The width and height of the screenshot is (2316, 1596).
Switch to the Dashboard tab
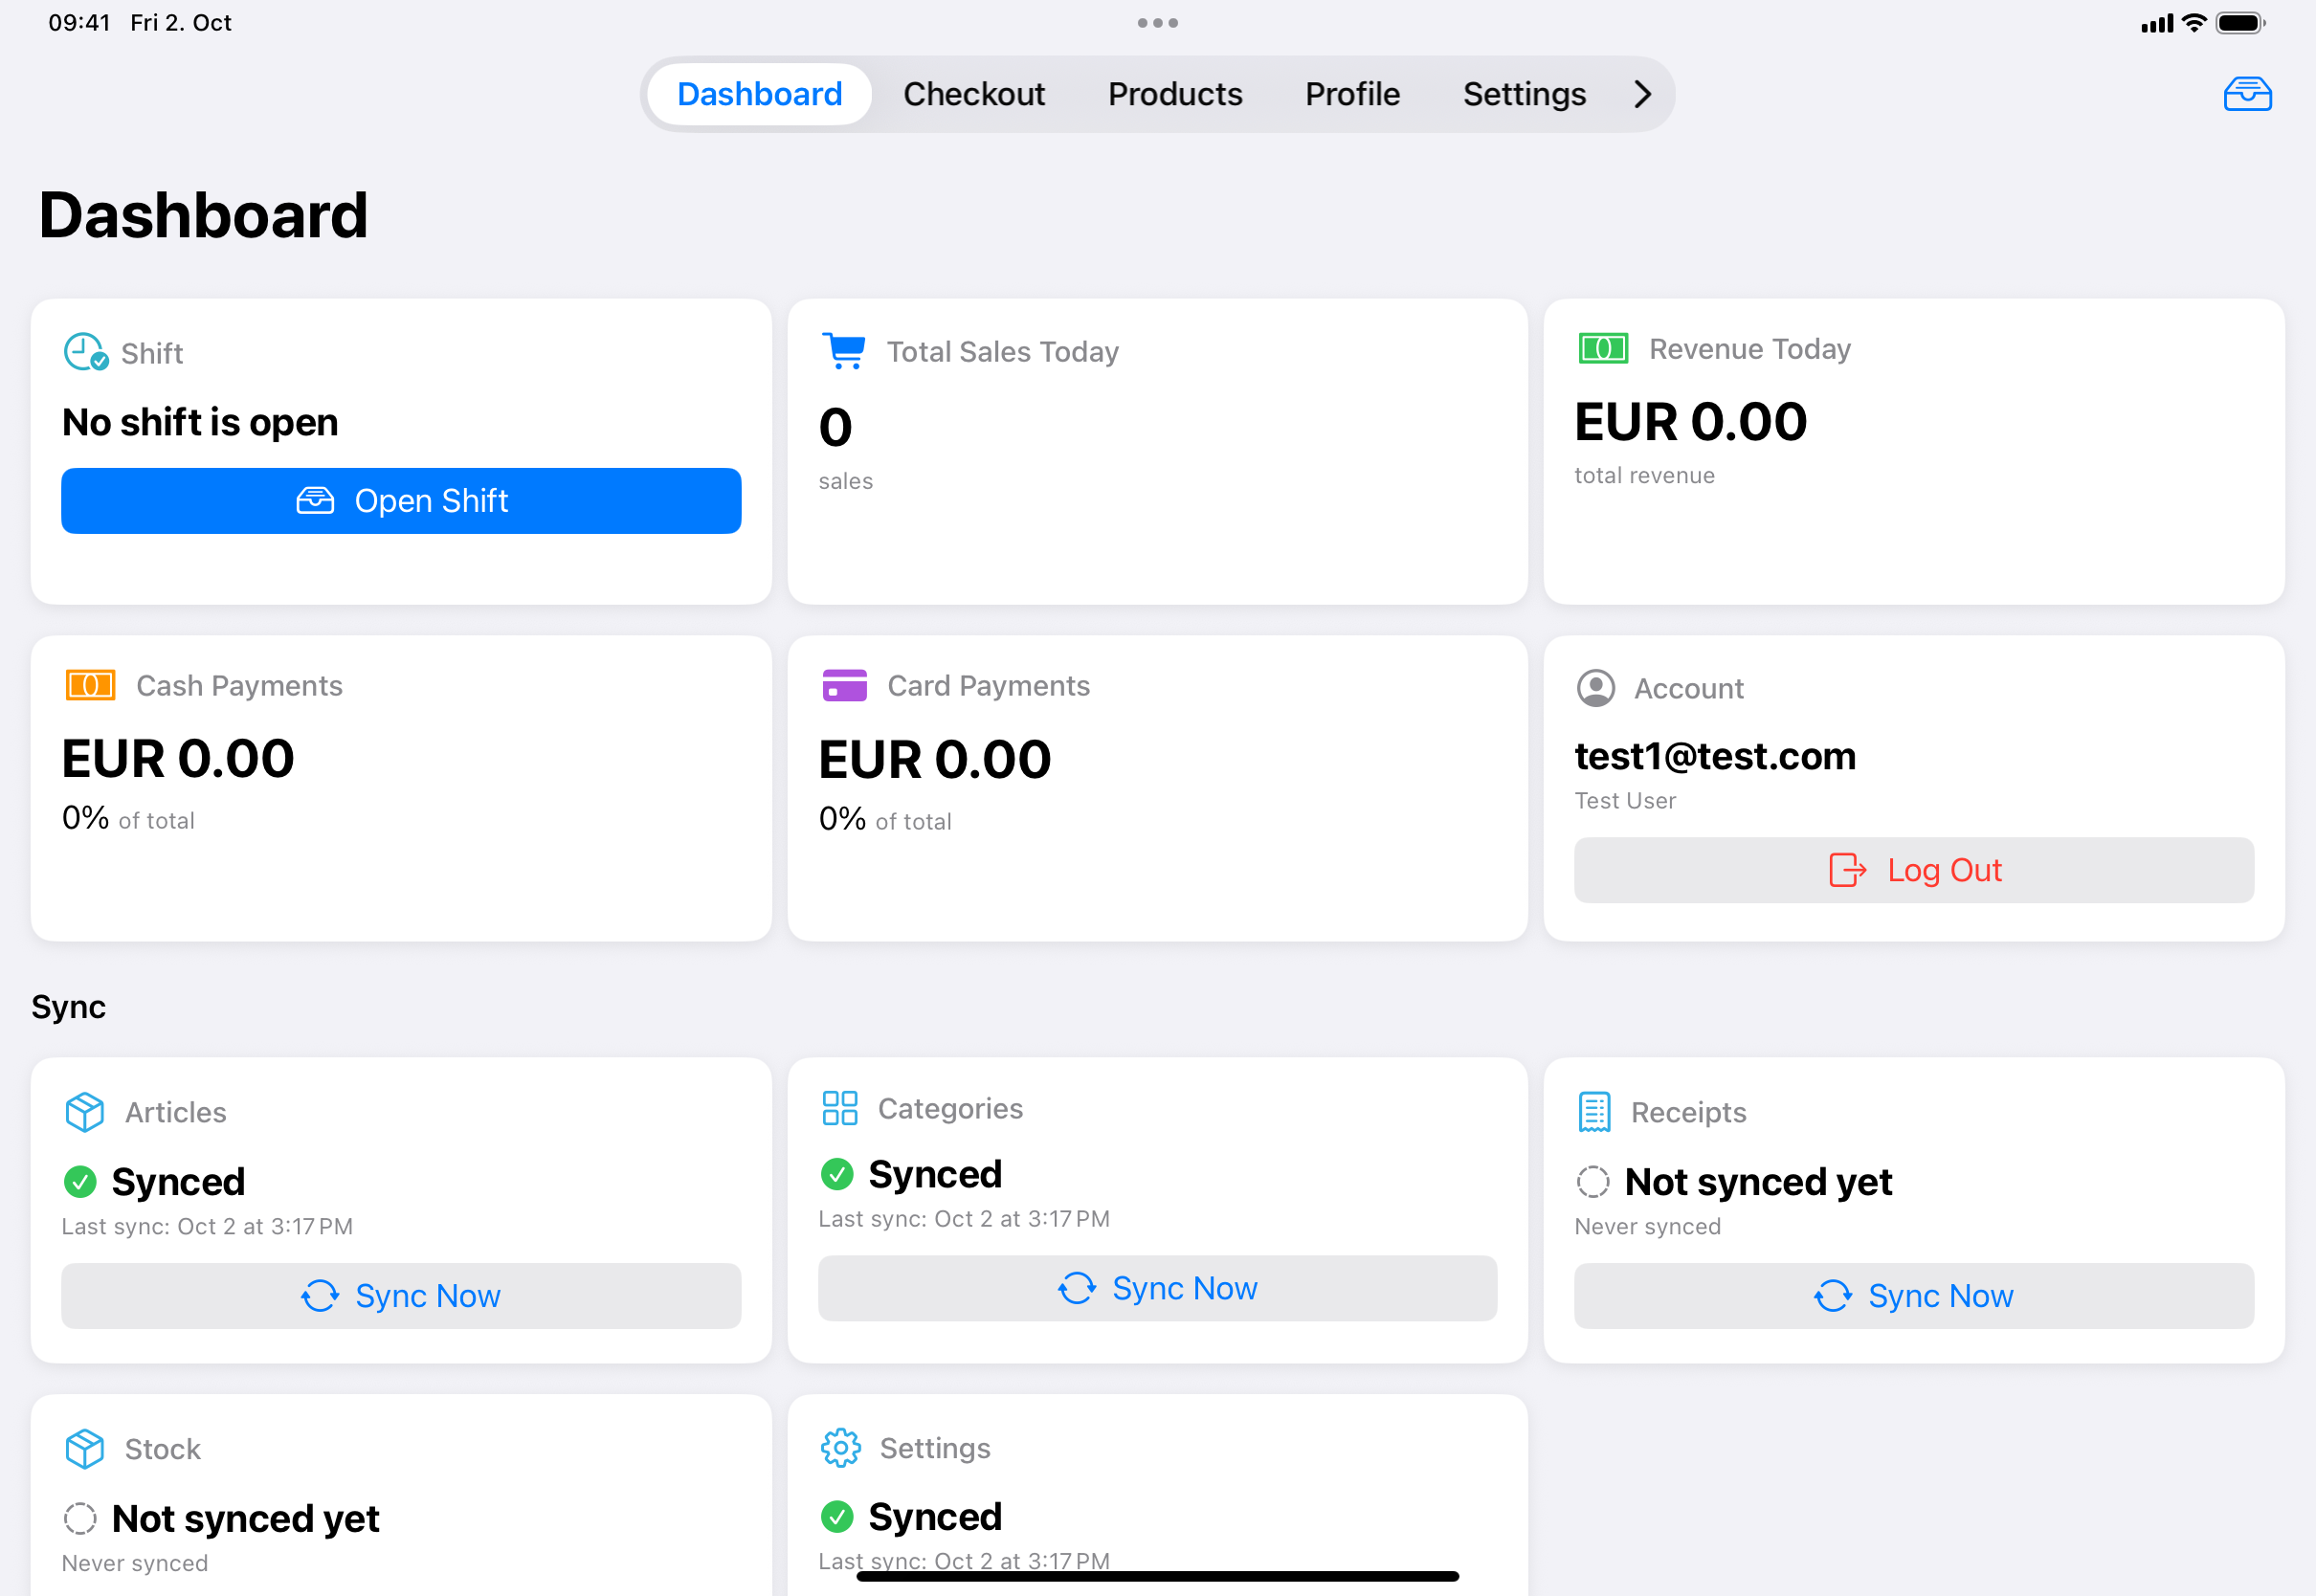click(759, 94)
